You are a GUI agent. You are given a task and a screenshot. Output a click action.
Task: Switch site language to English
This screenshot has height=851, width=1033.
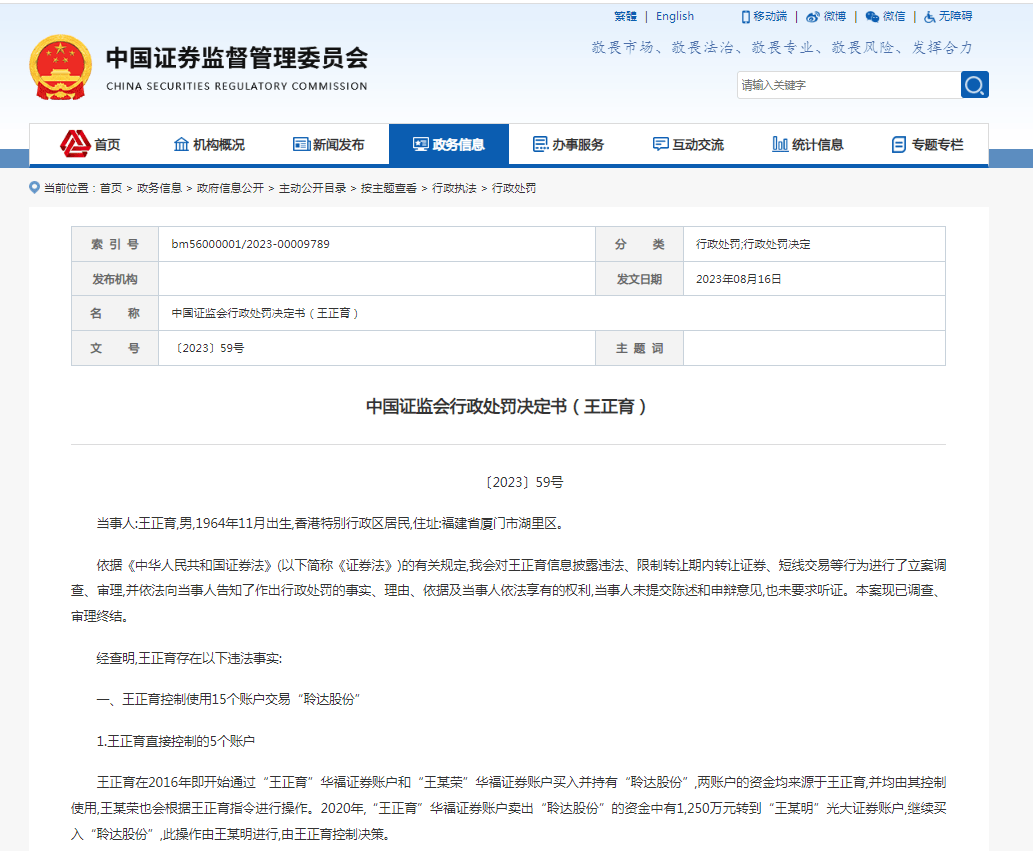[675, 17]
